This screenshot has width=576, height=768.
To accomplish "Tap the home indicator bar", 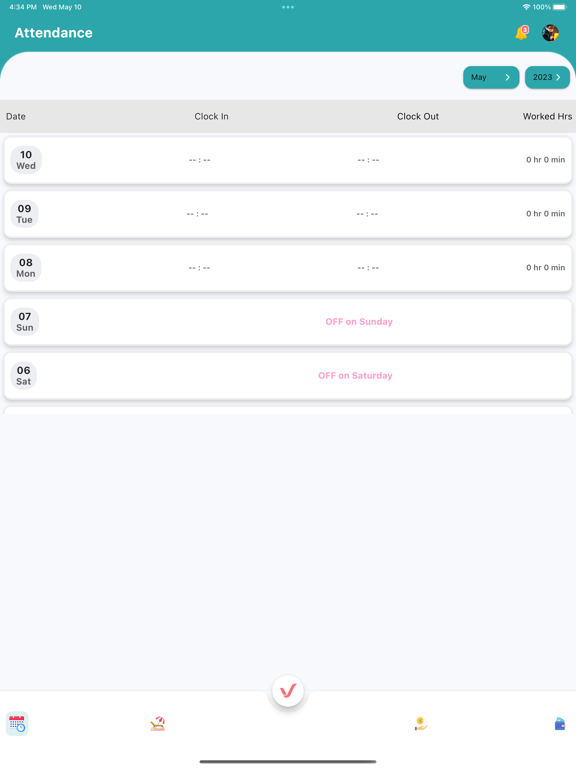I will point(288,762).
